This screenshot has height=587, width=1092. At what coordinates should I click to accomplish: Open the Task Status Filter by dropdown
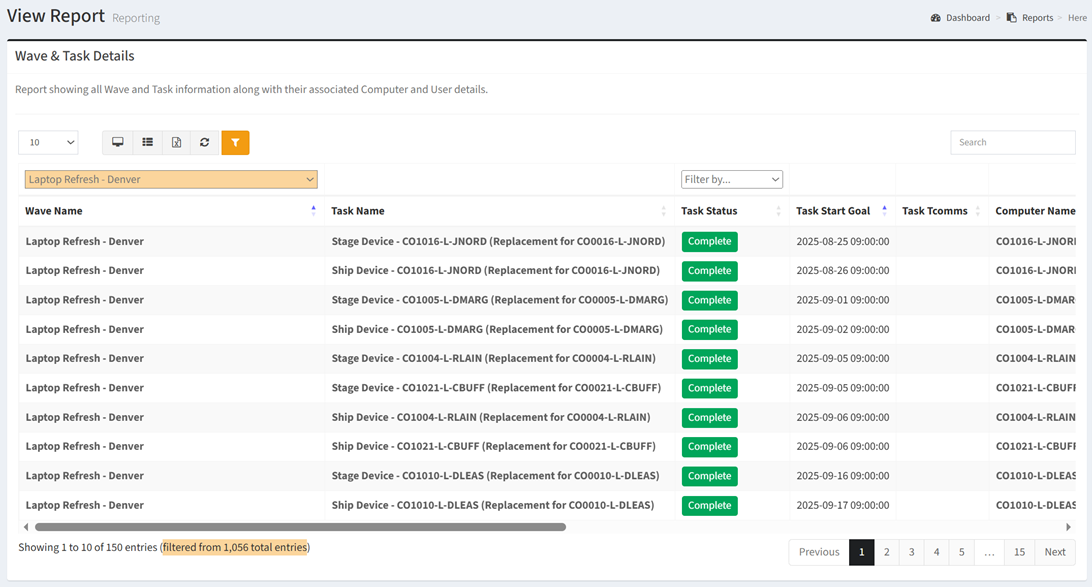(731, 179)
